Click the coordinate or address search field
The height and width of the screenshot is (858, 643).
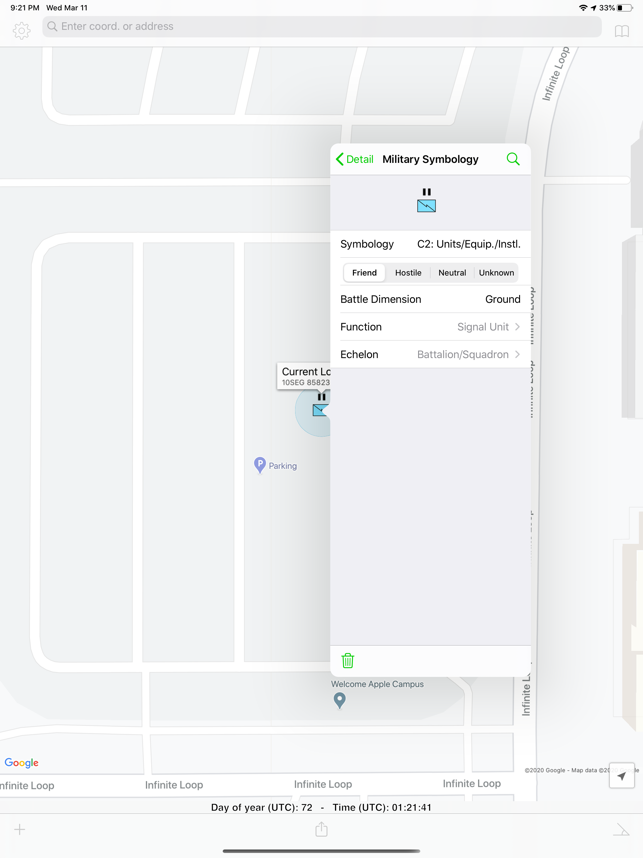point(322,27)
